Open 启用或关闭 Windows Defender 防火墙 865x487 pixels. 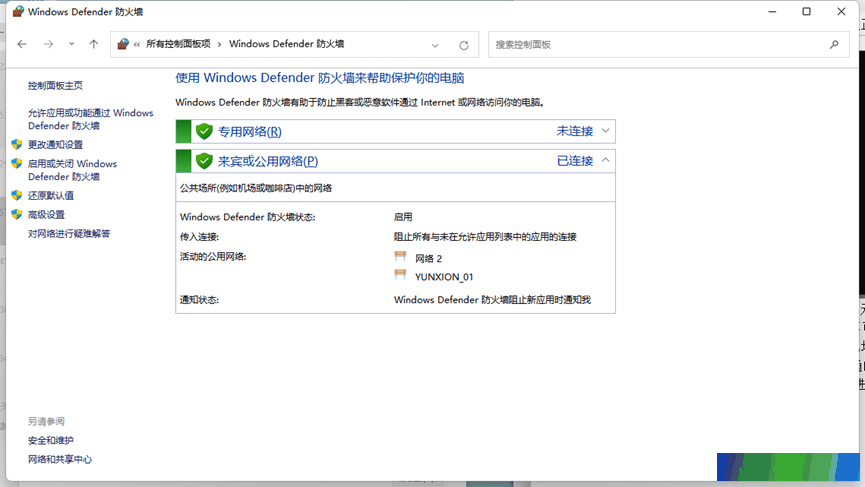72,170
